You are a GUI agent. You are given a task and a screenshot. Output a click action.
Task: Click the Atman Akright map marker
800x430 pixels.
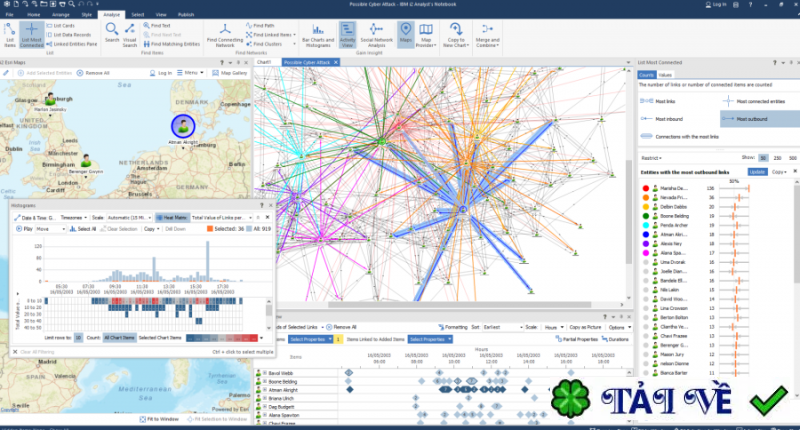[x=183, y=125]
